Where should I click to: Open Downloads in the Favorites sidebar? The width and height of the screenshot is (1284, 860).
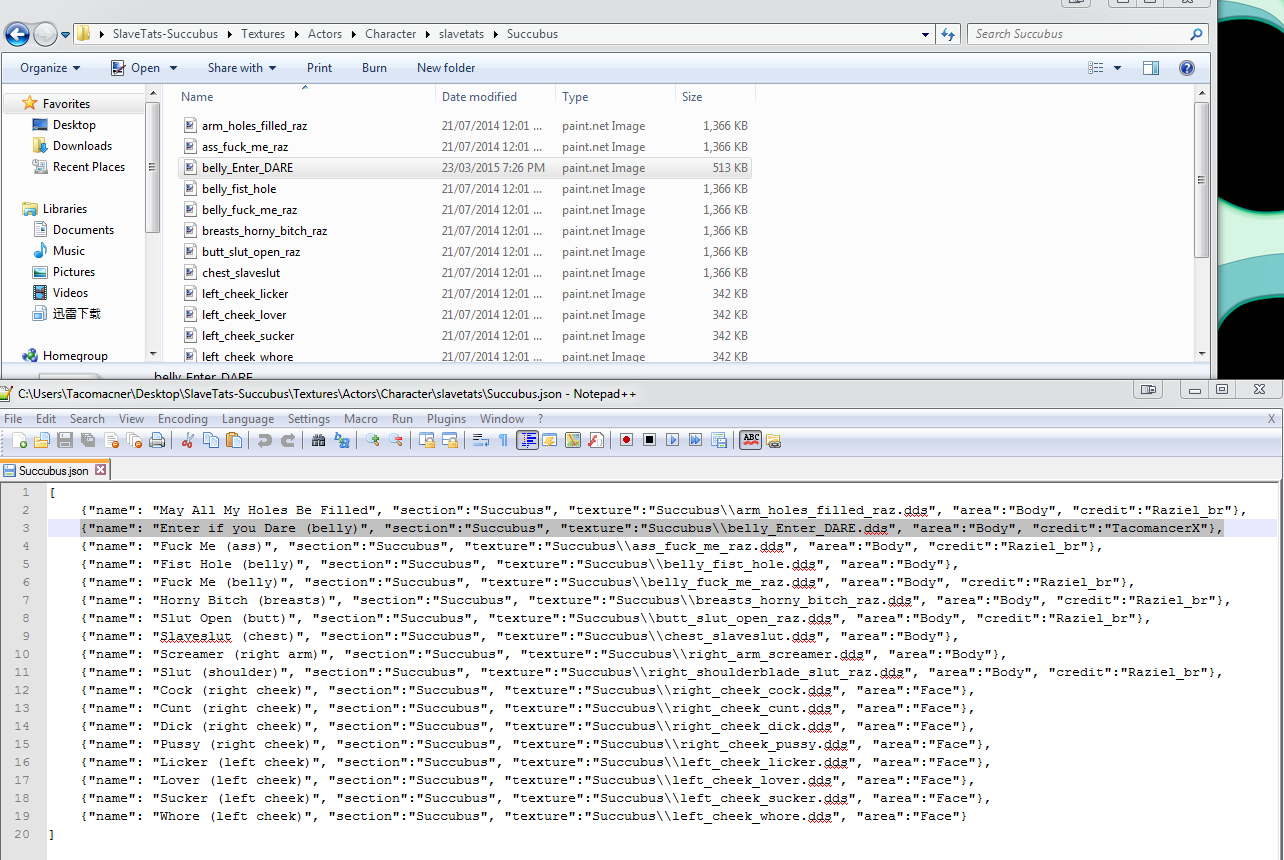tap(82, 146)
